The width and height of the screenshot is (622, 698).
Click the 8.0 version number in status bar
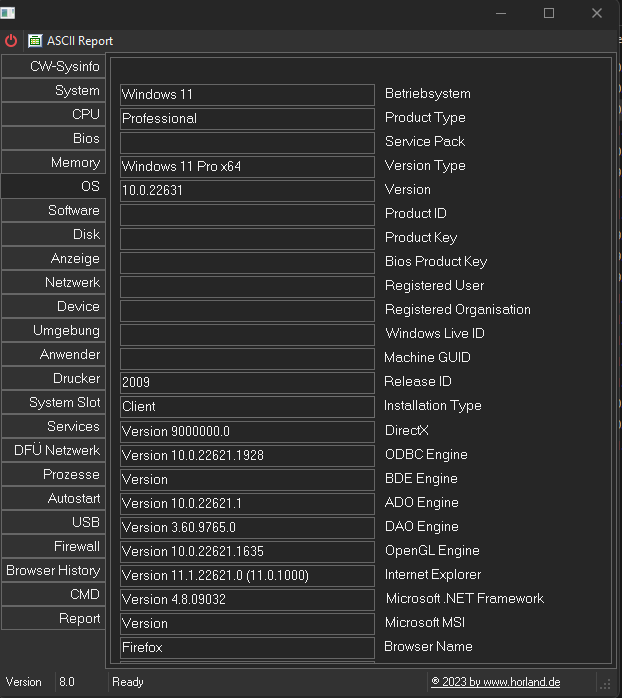[67, 682]
